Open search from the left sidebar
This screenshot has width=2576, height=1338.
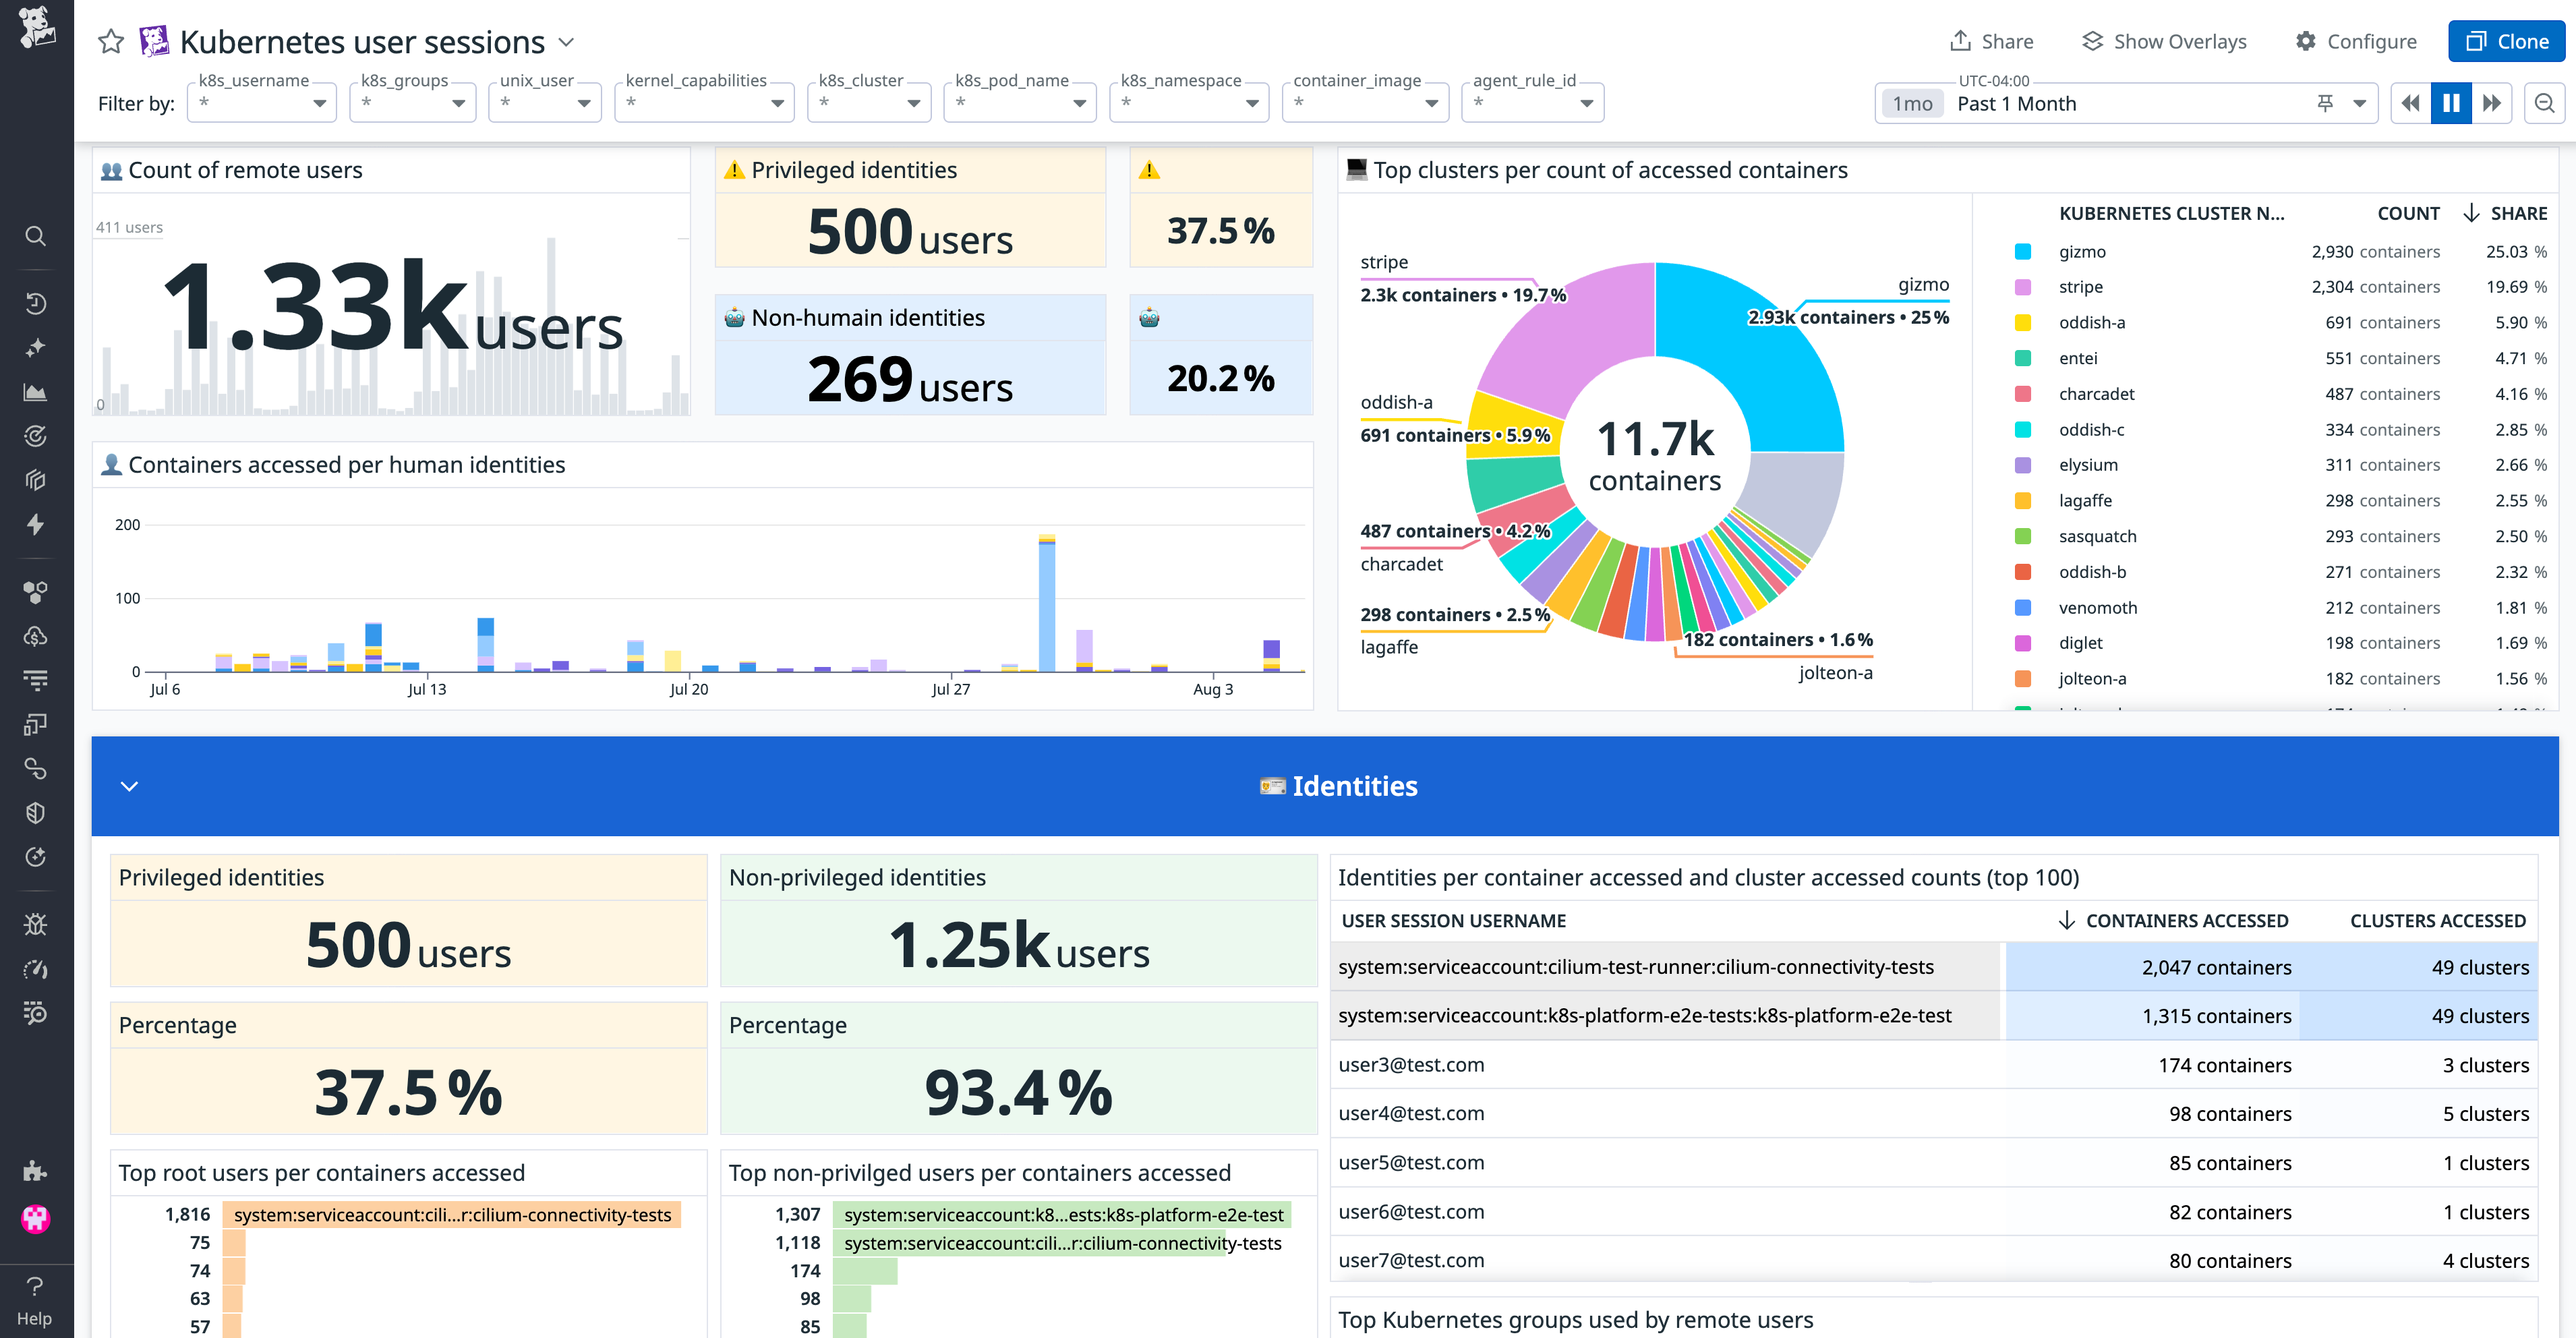(x=36, y=236)
